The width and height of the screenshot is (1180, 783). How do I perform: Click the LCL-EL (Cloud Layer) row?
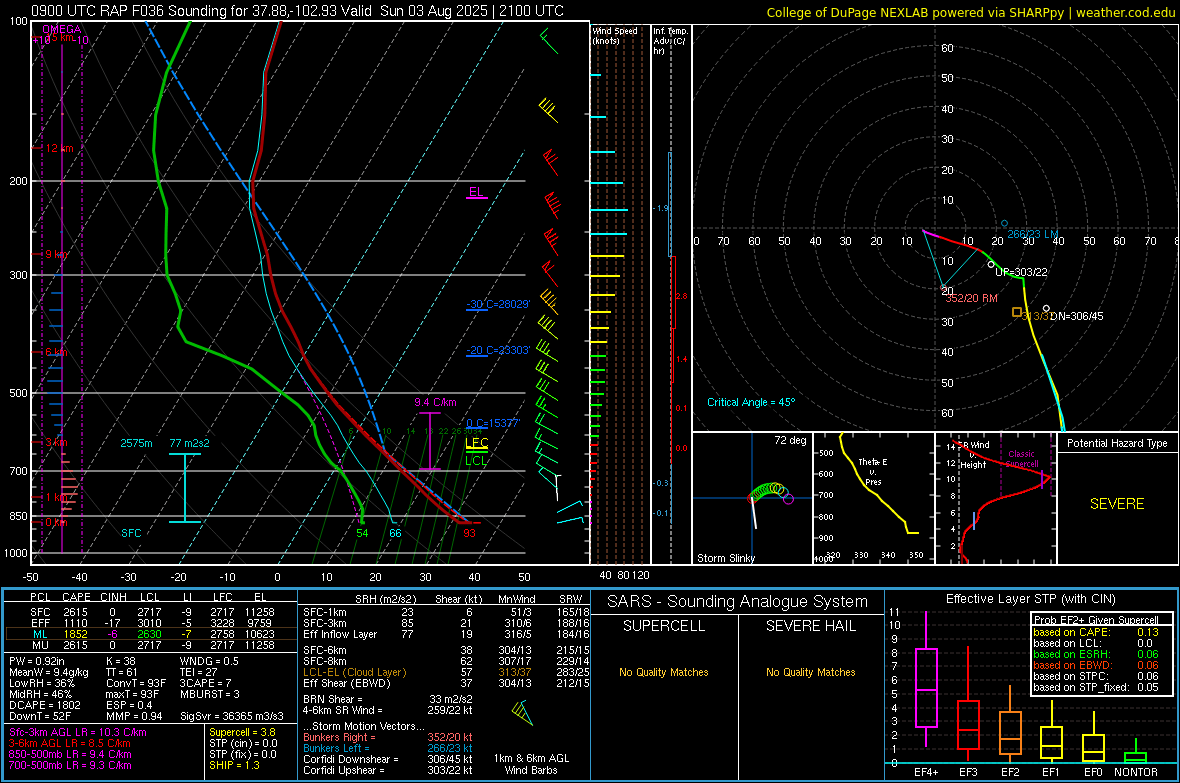[x=446, y=672]
